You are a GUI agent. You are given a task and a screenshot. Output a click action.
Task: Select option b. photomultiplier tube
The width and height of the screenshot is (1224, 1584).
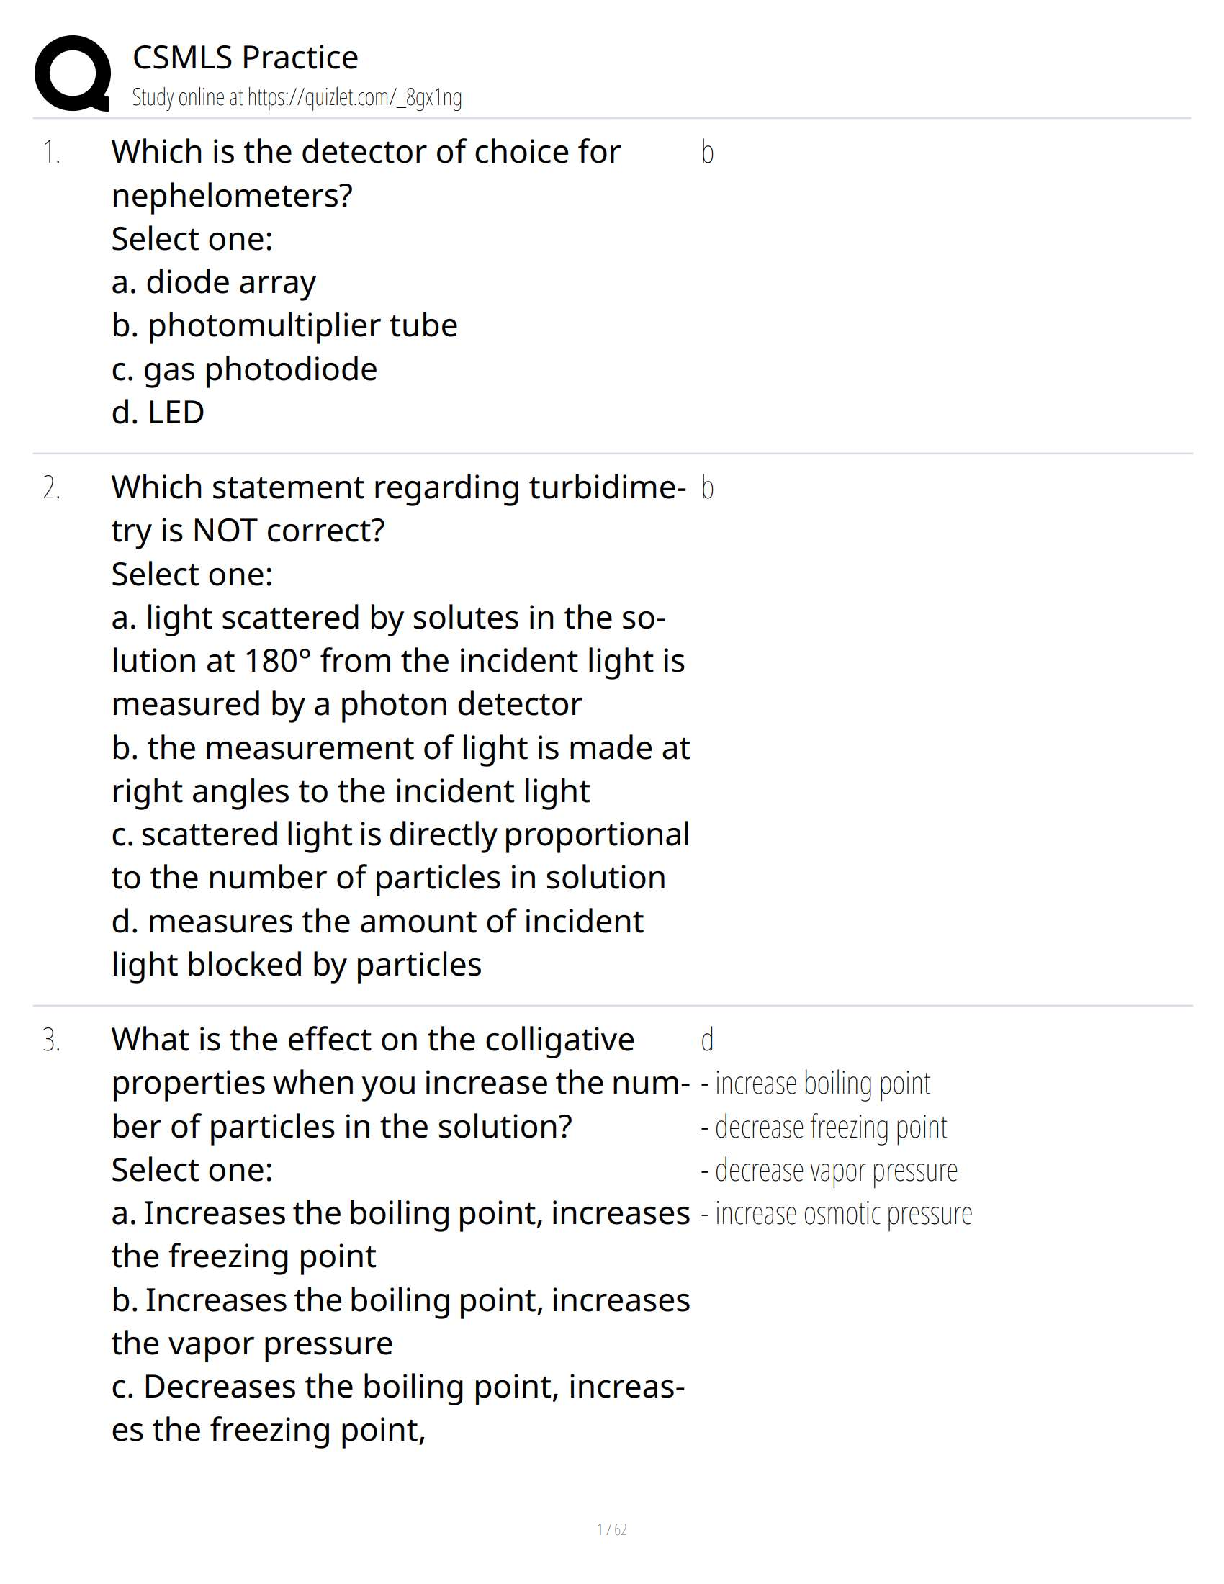[284, 326]
